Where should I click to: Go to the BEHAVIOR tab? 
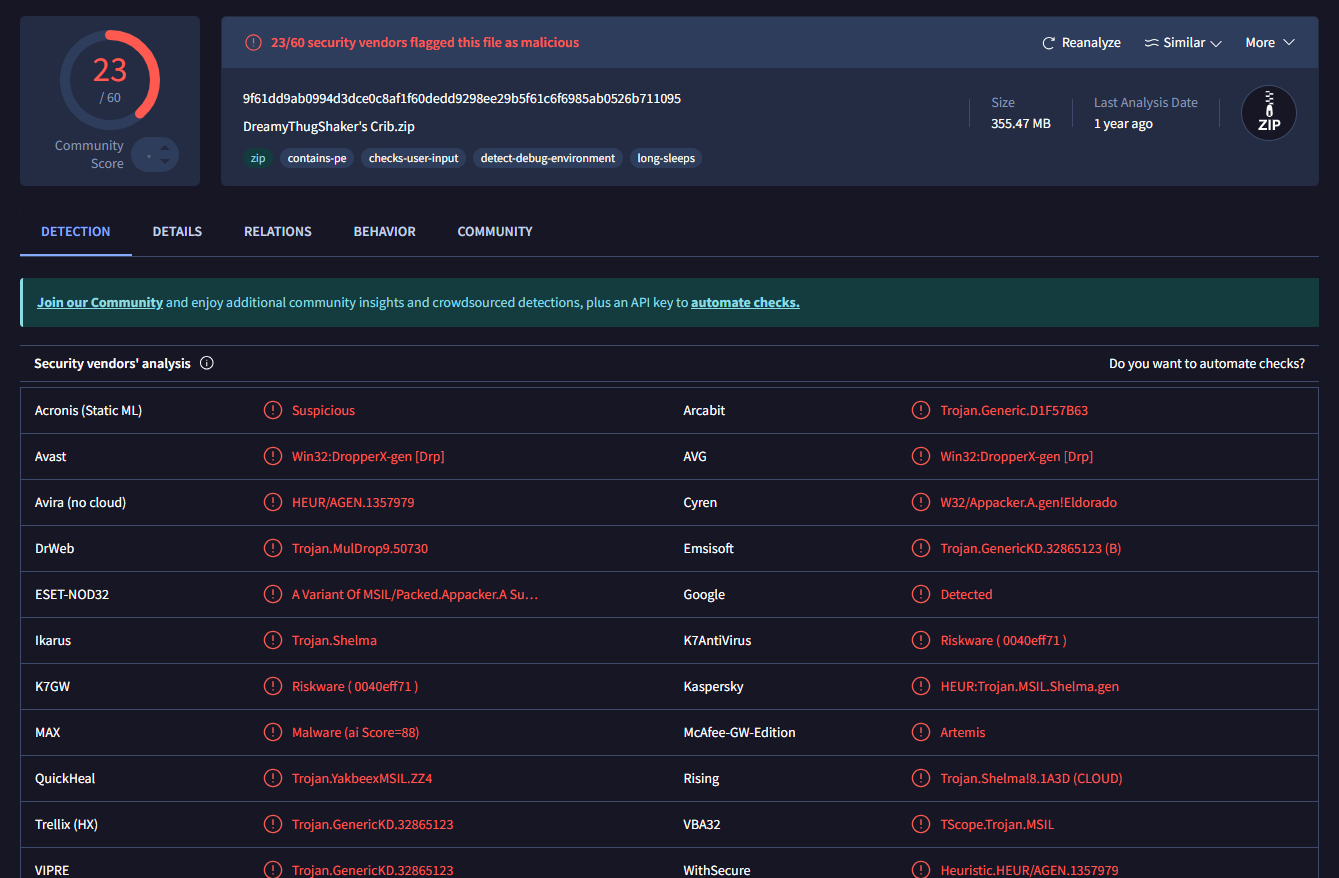pyautogui.click(x=385, y=231)
